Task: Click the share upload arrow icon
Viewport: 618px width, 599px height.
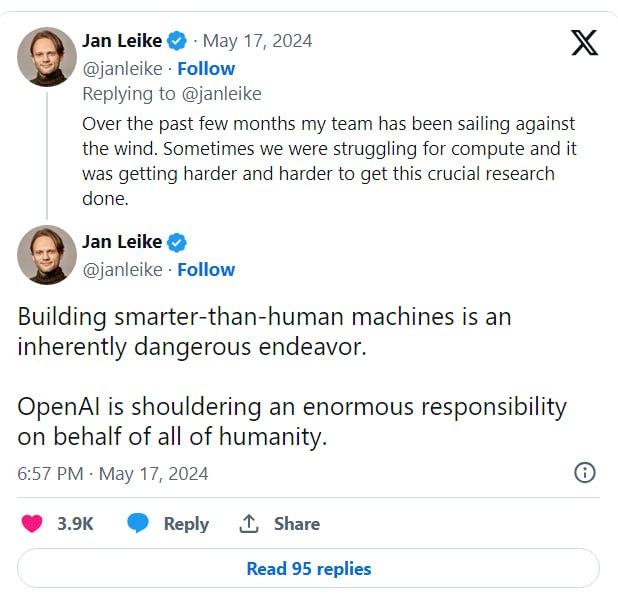Action: 249,523
